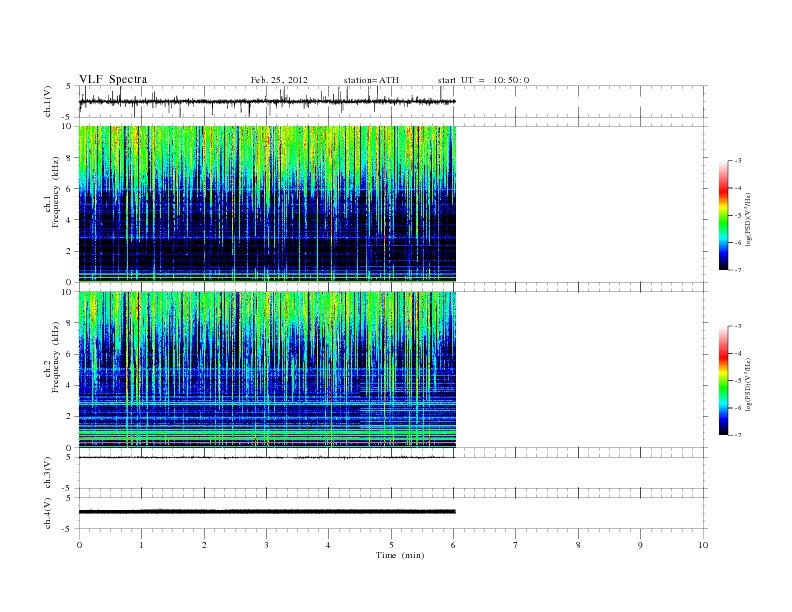
Task: Click the "5" tick on the Time axis
Action: (391, 545)
